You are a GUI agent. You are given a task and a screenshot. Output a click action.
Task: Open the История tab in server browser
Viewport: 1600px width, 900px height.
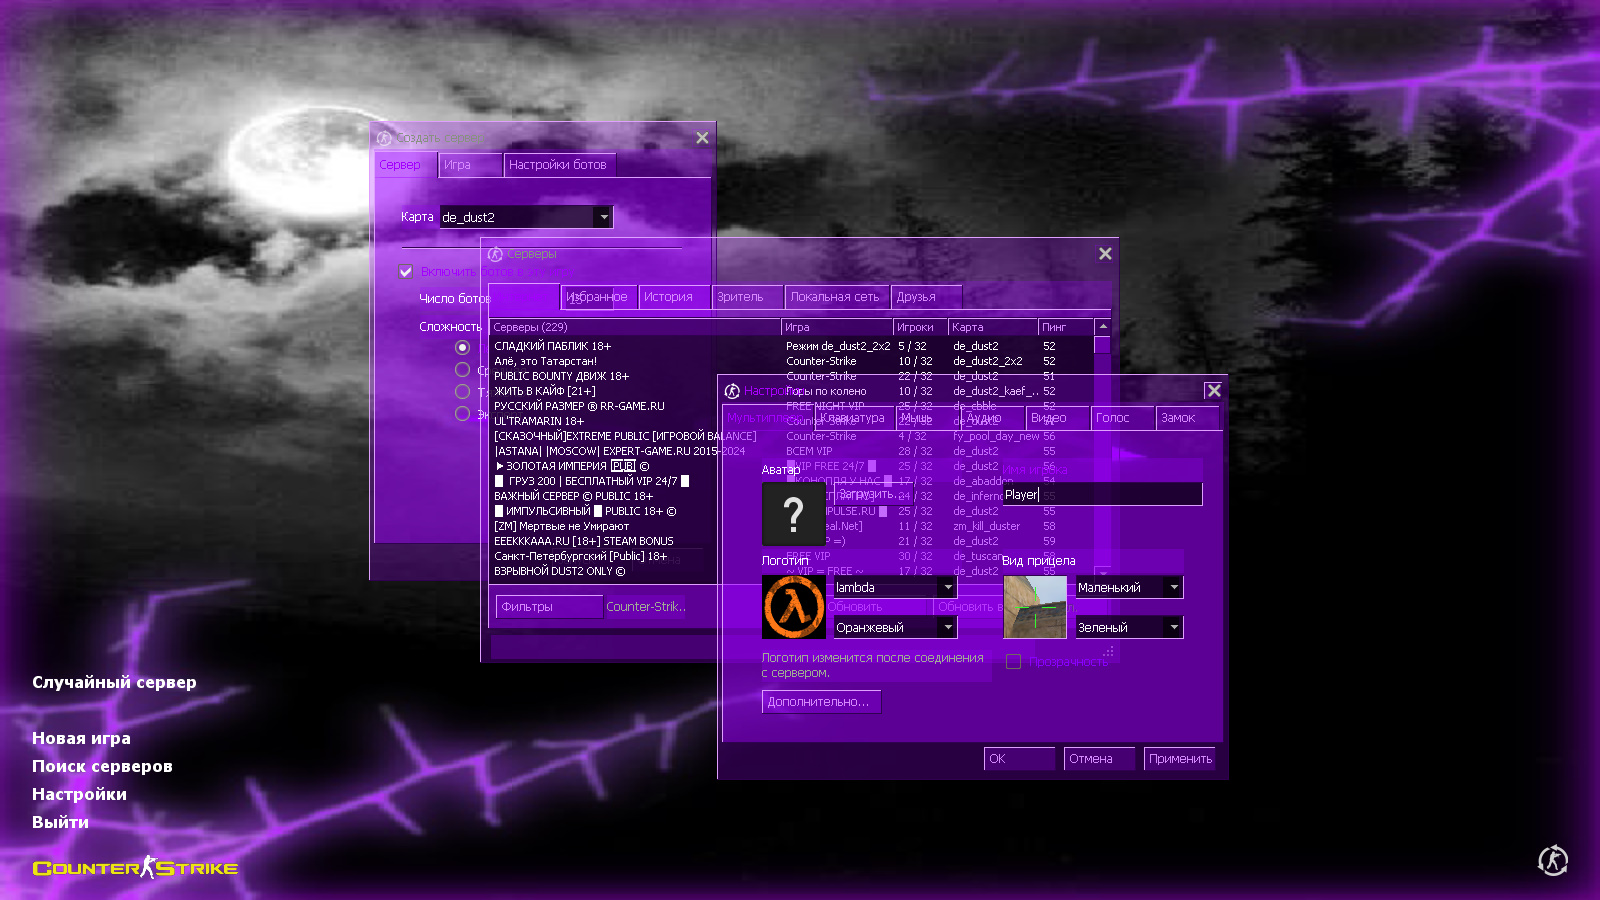[668, 297]
